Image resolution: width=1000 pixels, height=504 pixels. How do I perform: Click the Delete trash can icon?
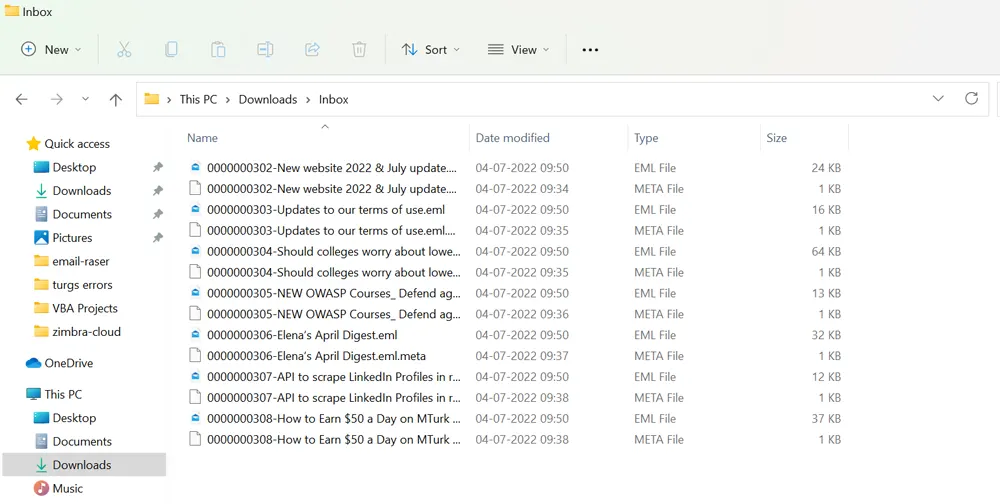(359, 49)
